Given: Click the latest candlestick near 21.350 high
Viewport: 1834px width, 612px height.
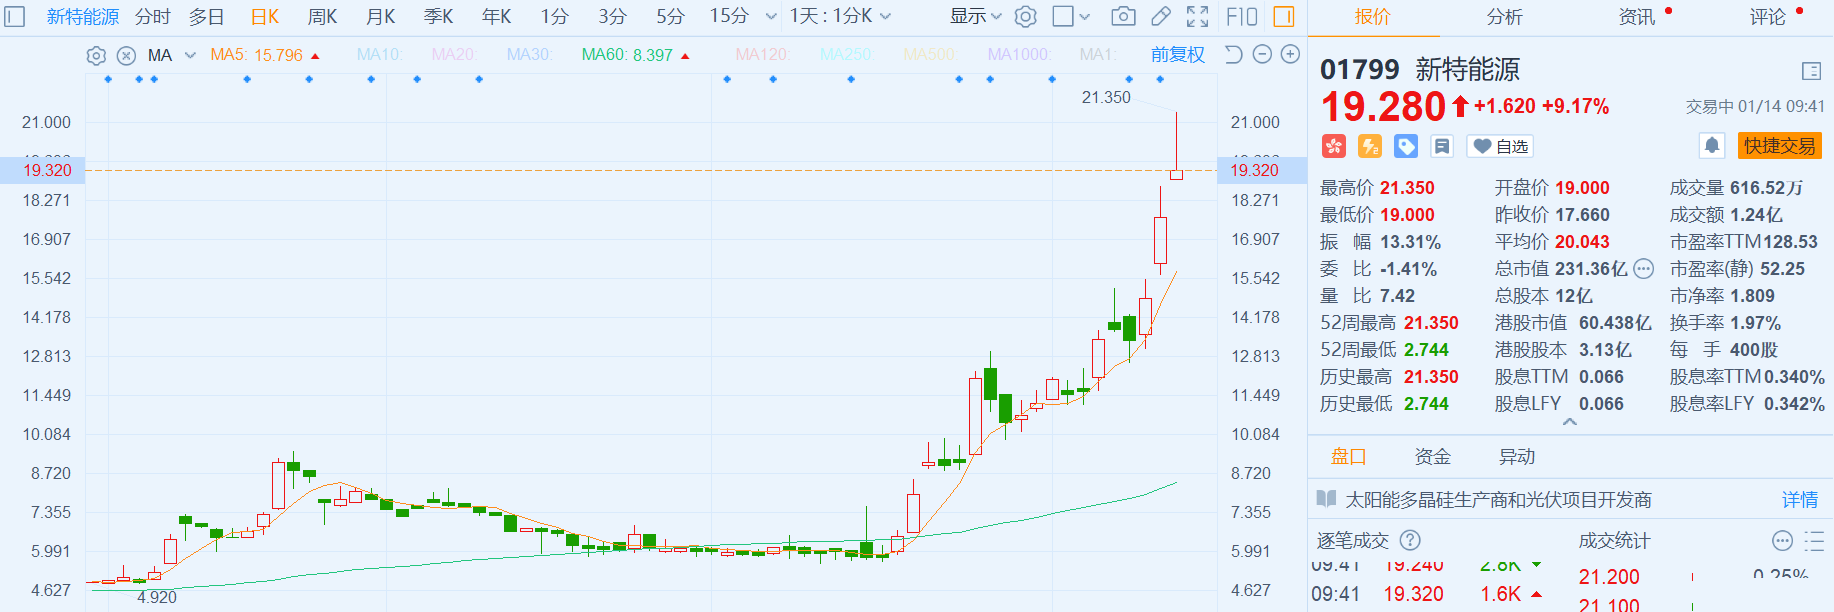Looking at the screenshot, I should 1176,146.
